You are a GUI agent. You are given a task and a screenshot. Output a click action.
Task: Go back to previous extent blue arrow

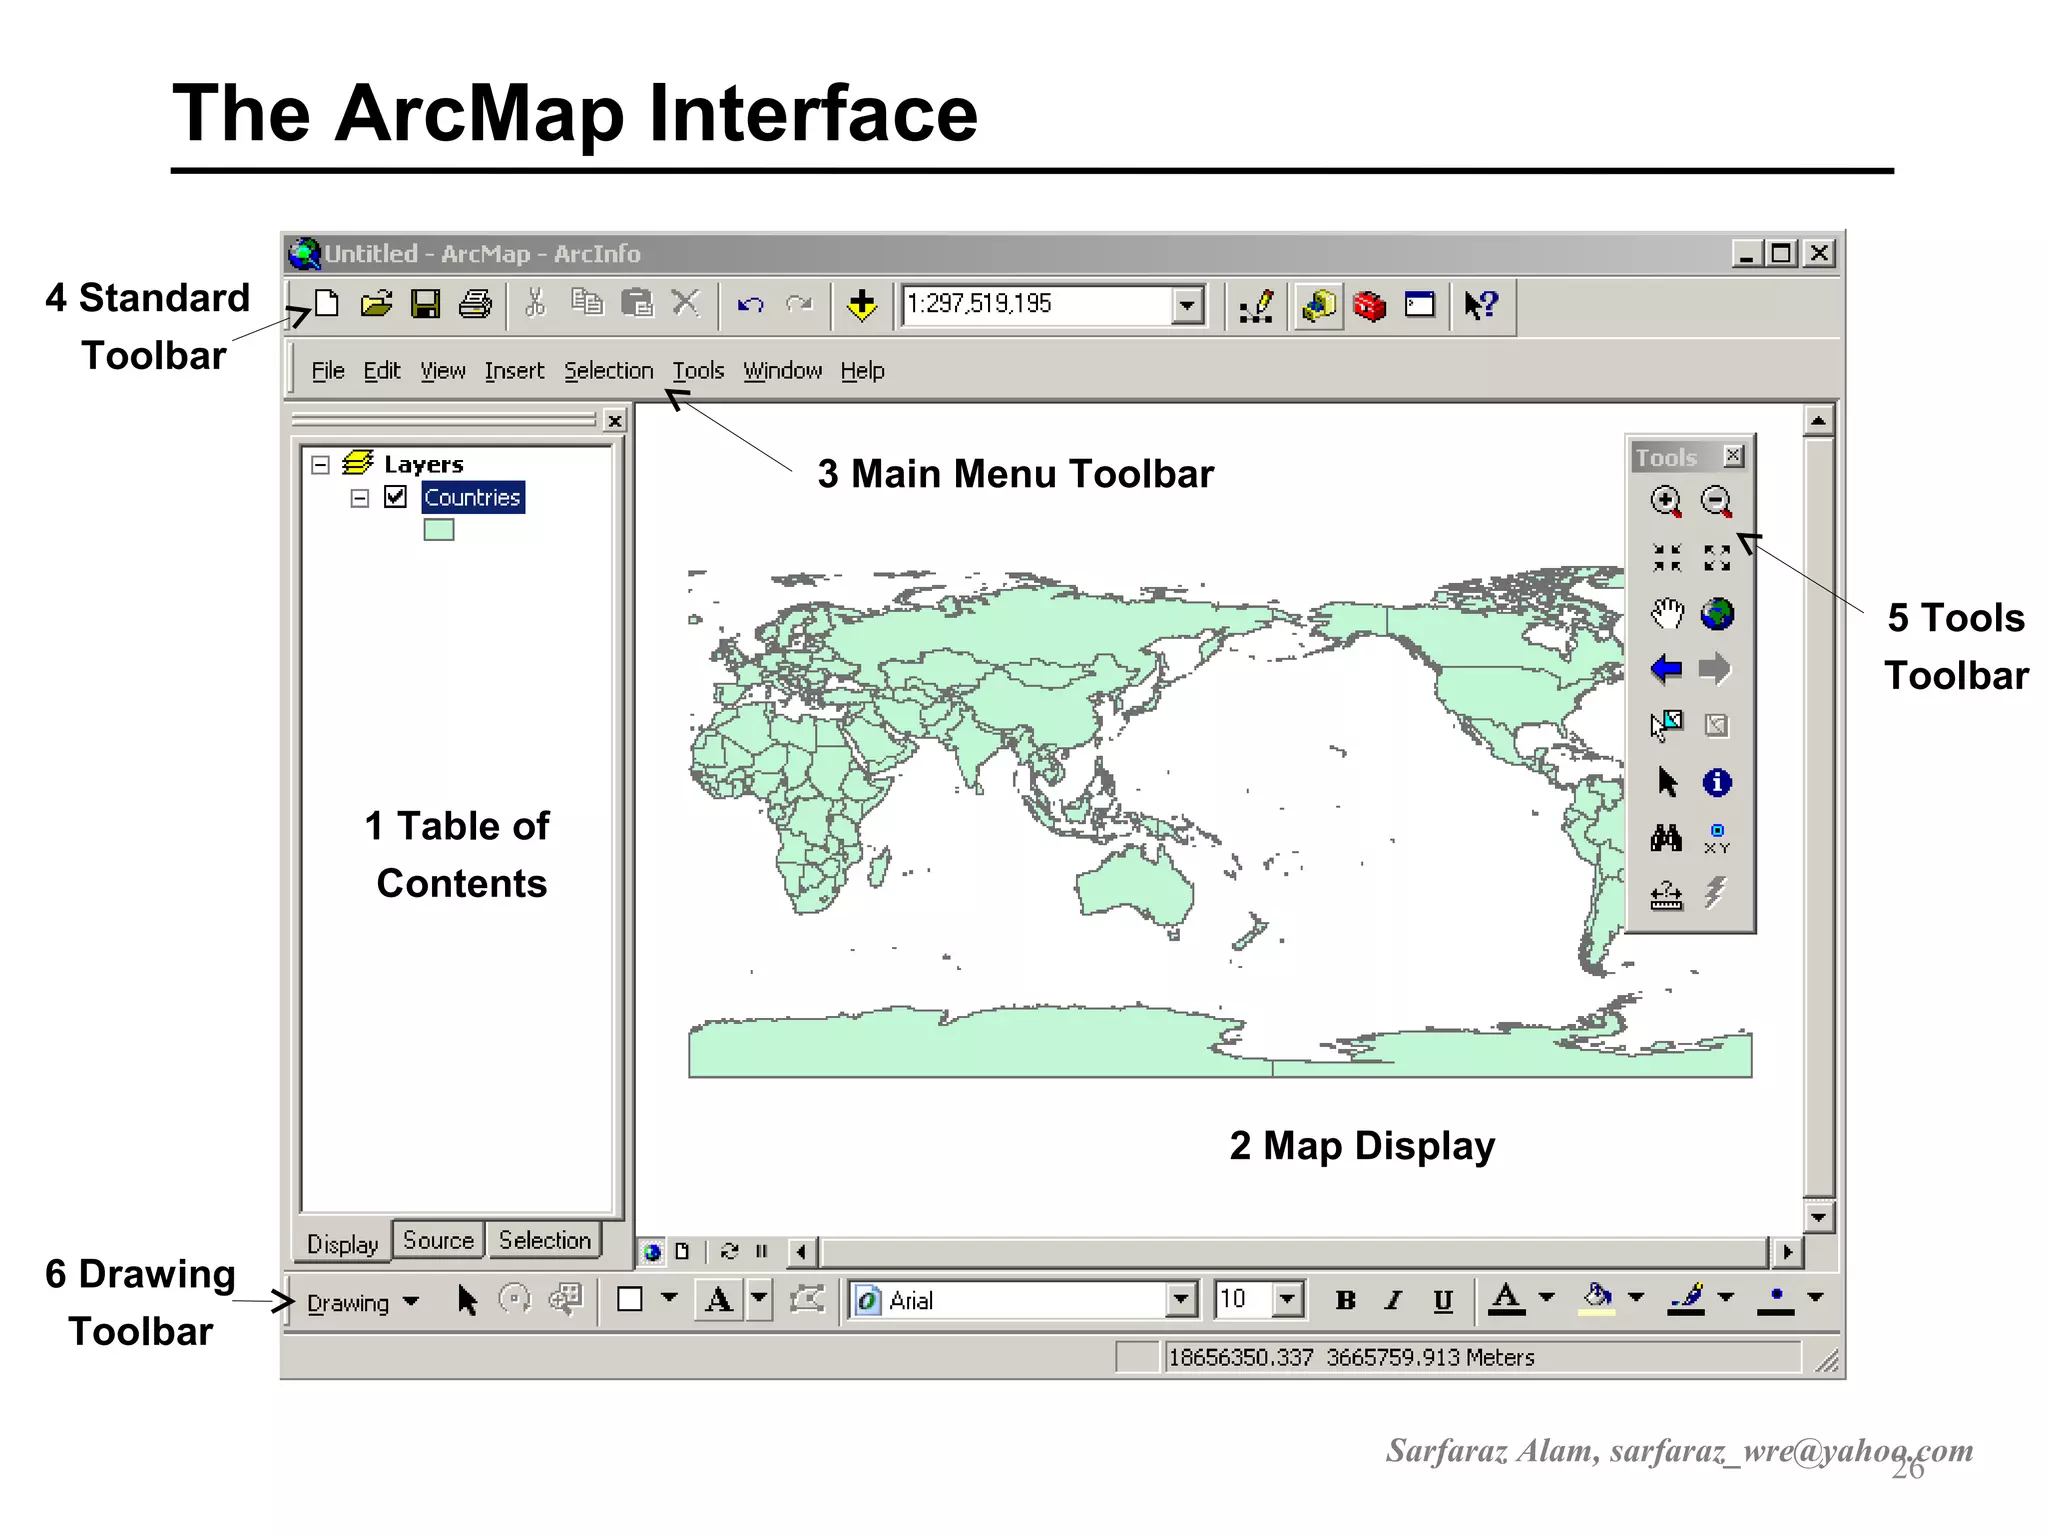click(1666, 669)
